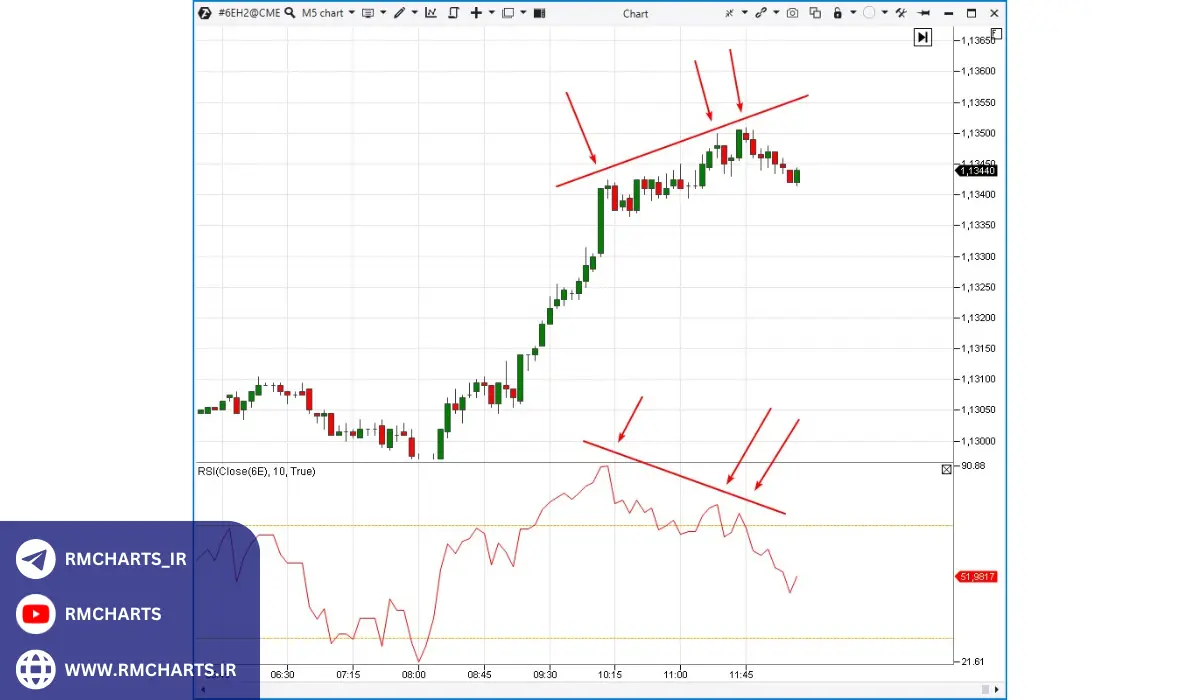Click the #6EH2@CME instrument name
Viewport: 1200px width, 700px height.
click(248, 13)
